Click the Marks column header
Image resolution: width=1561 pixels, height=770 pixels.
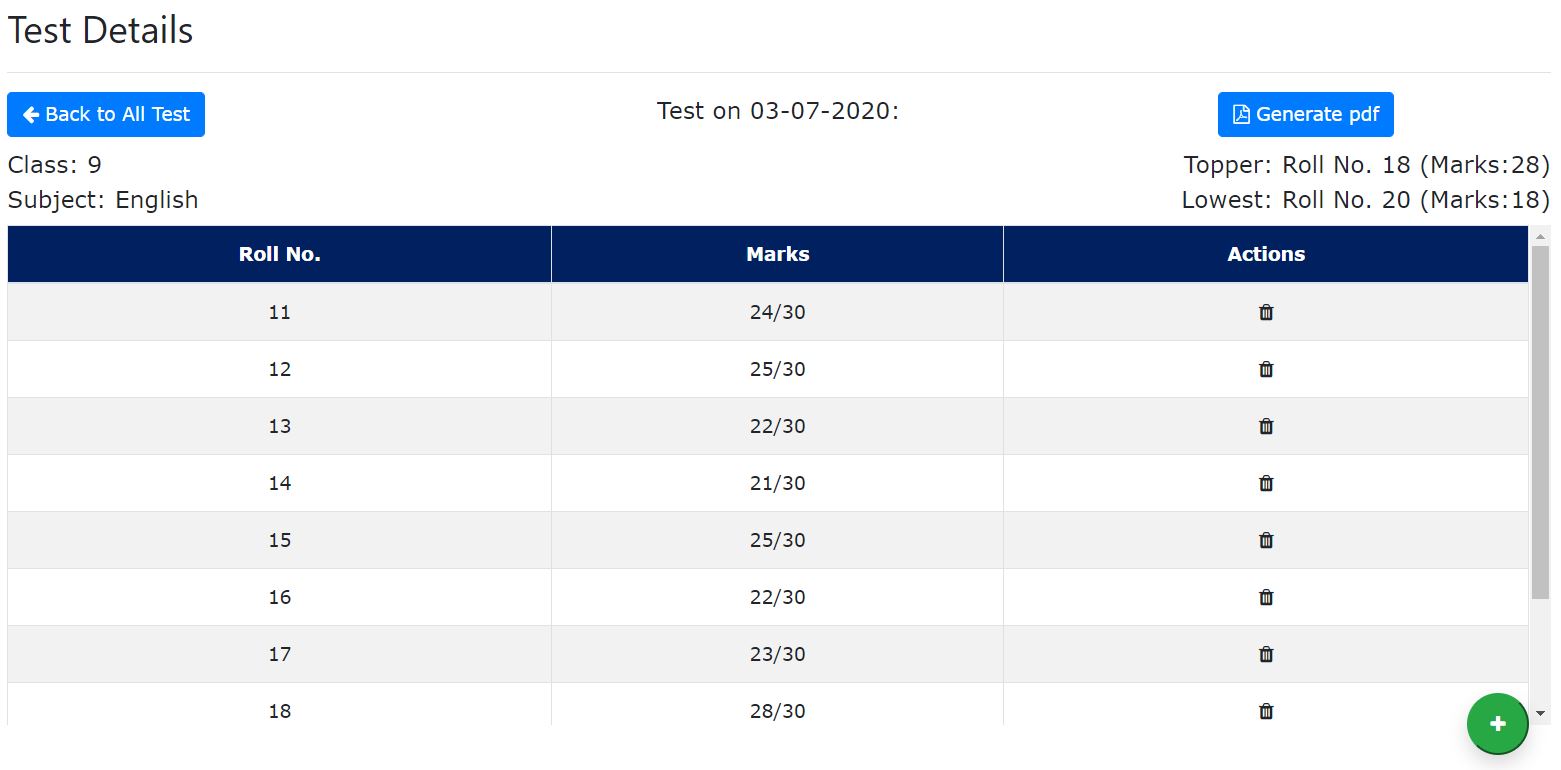point(777,254)
